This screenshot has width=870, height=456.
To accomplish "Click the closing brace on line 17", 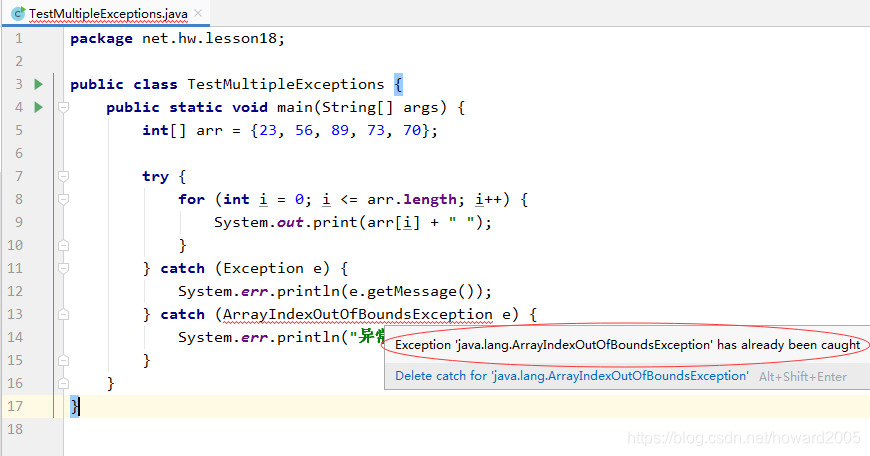I will [x=74, y=406].
